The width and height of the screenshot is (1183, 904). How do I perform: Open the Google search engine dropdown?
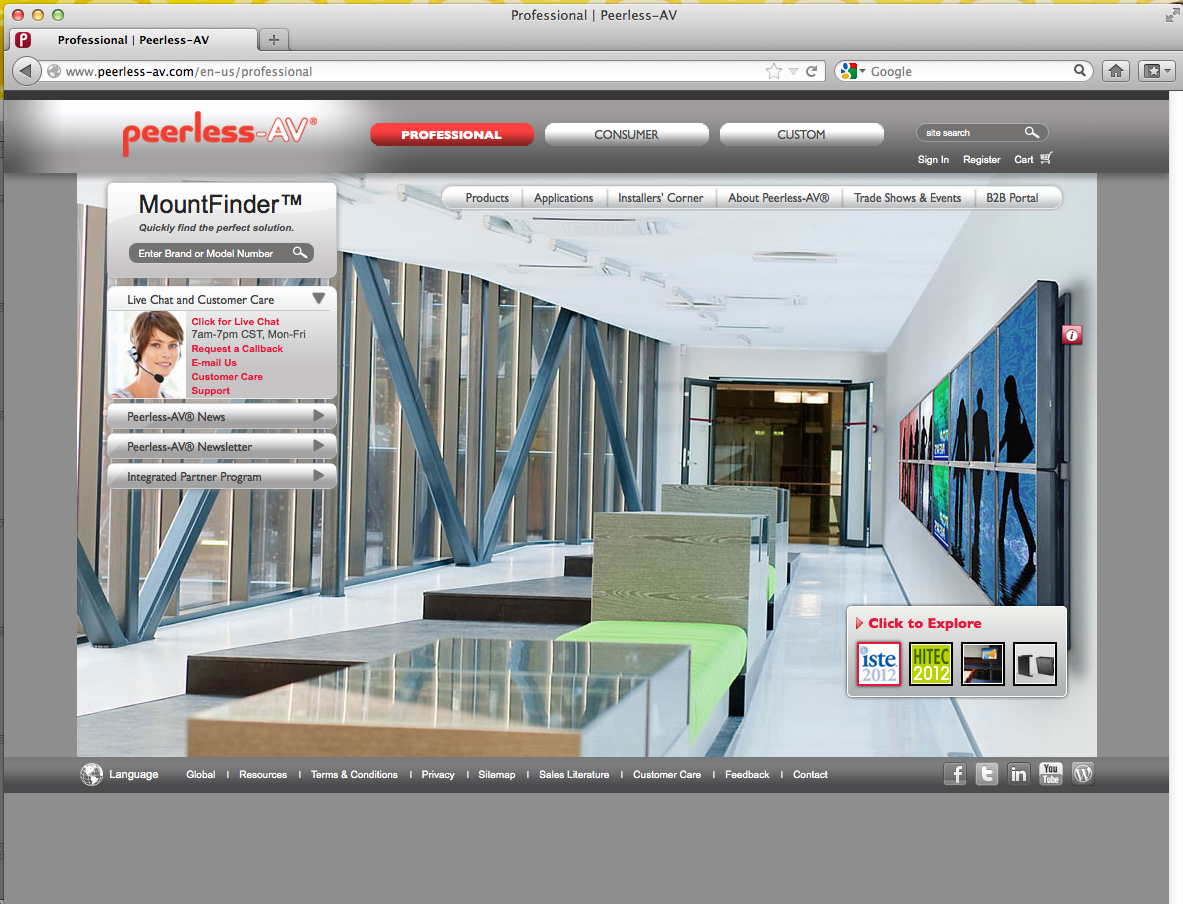coord(853,71)
